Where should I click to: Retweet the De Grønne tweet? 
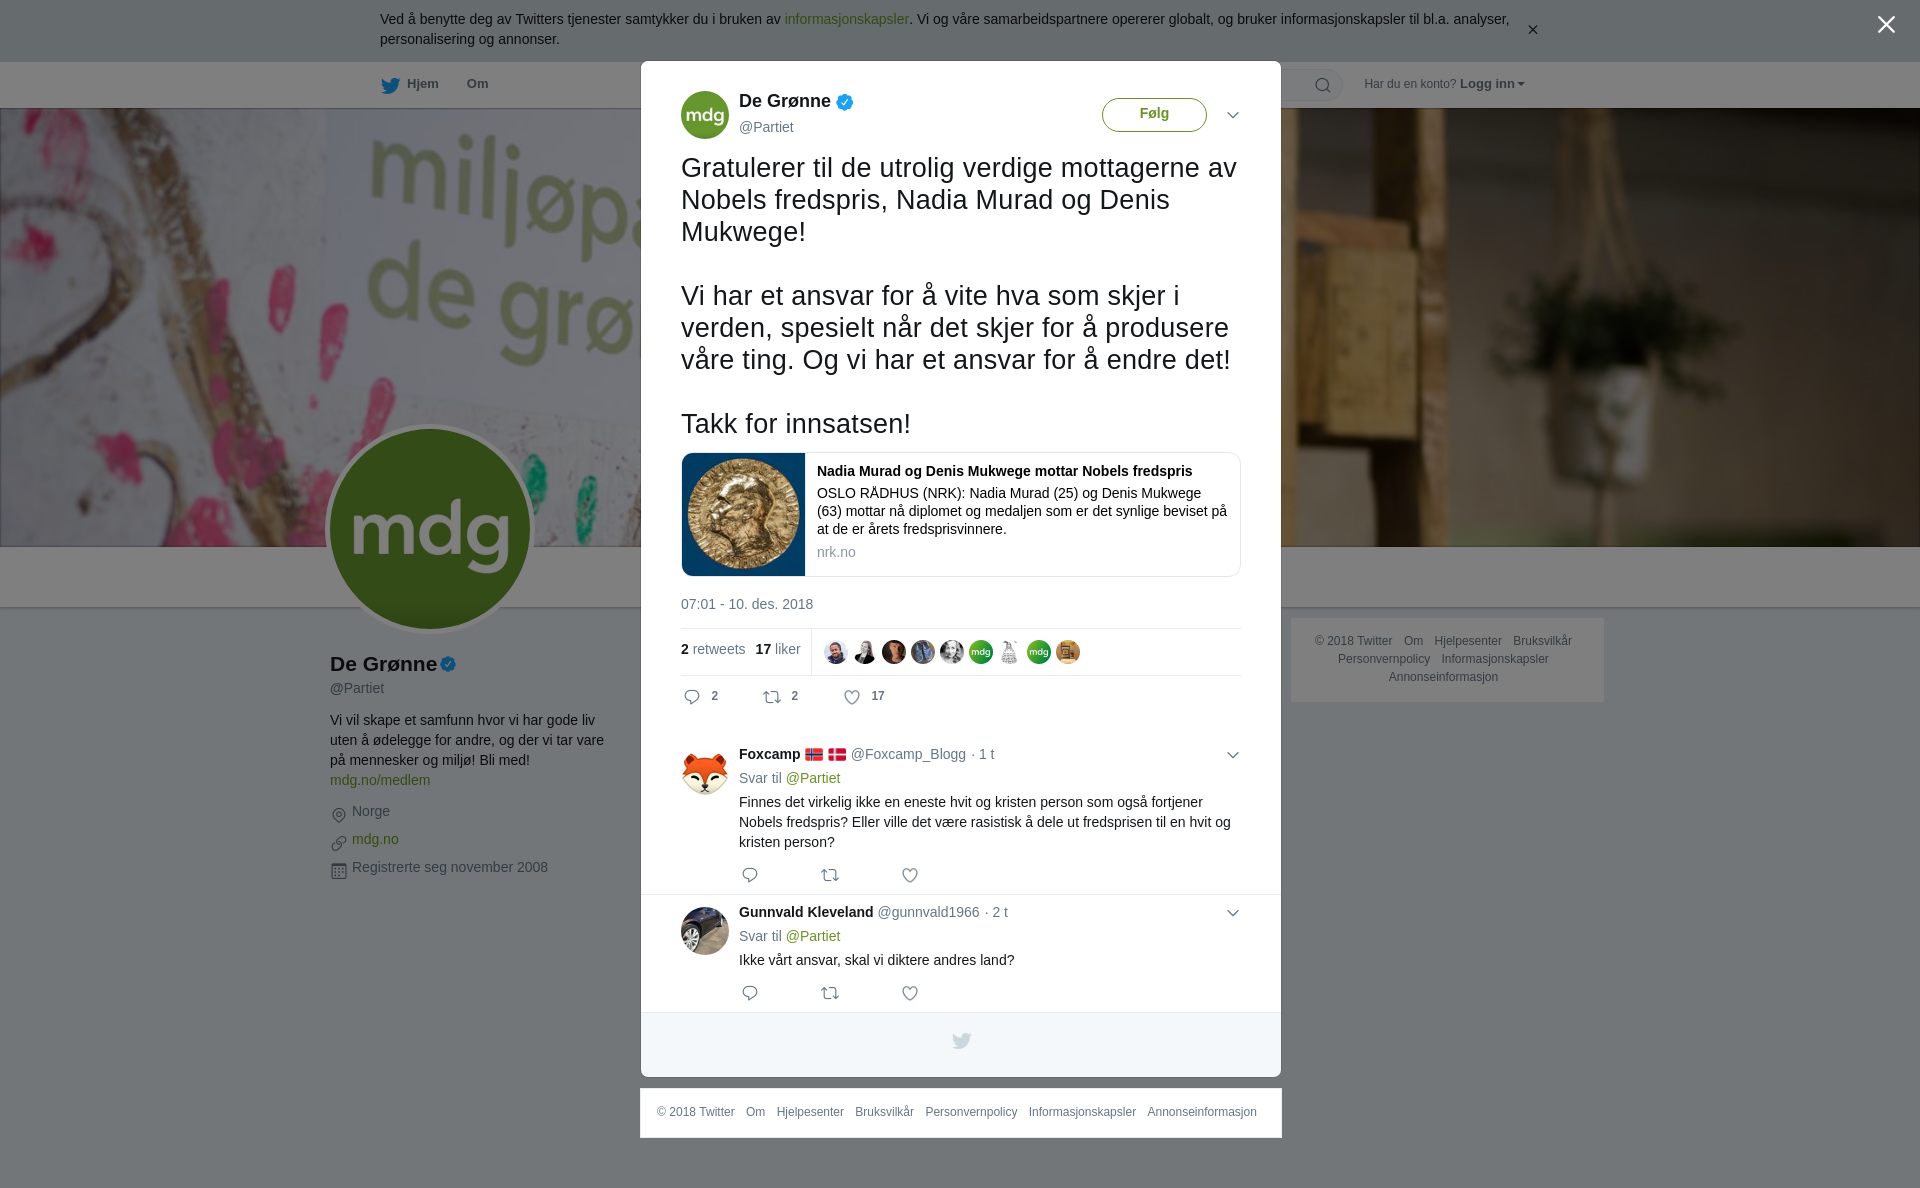772,697
